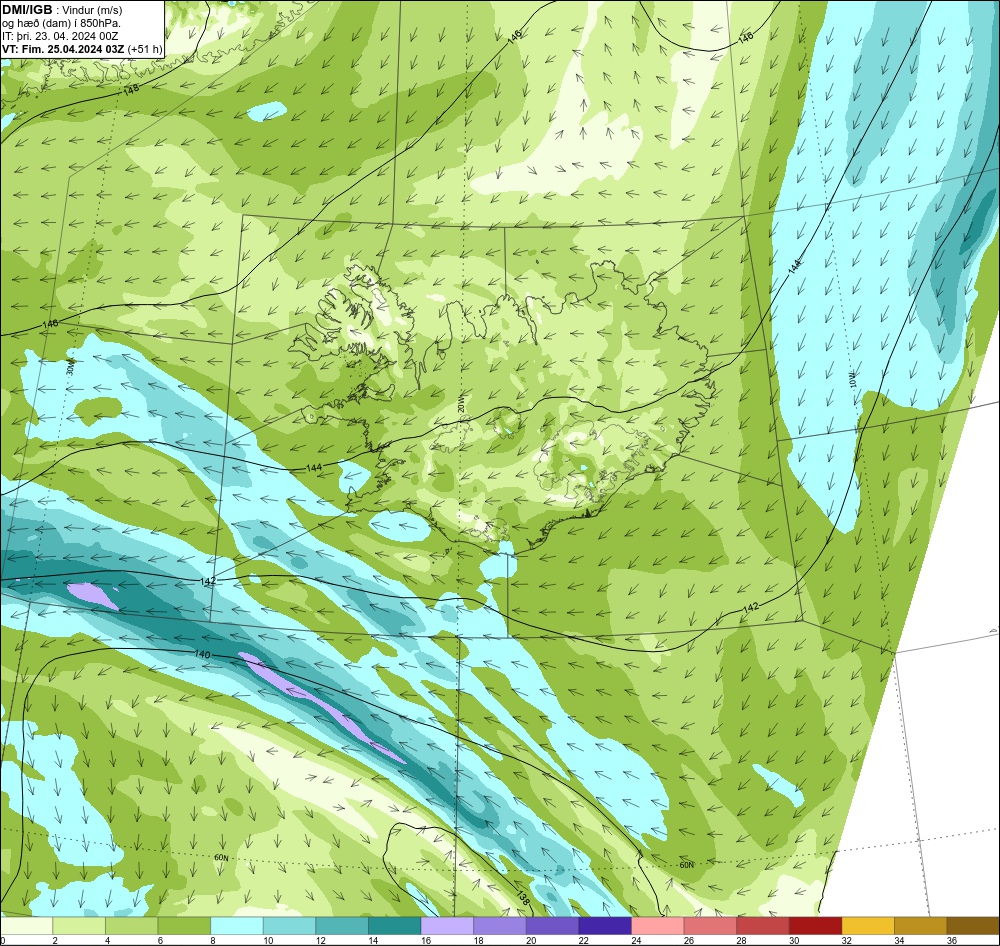Pick the 28–30 m/s red legend swatch
Image resolution: width=1000 pixels, height=946 pixels.
(763, 926)
